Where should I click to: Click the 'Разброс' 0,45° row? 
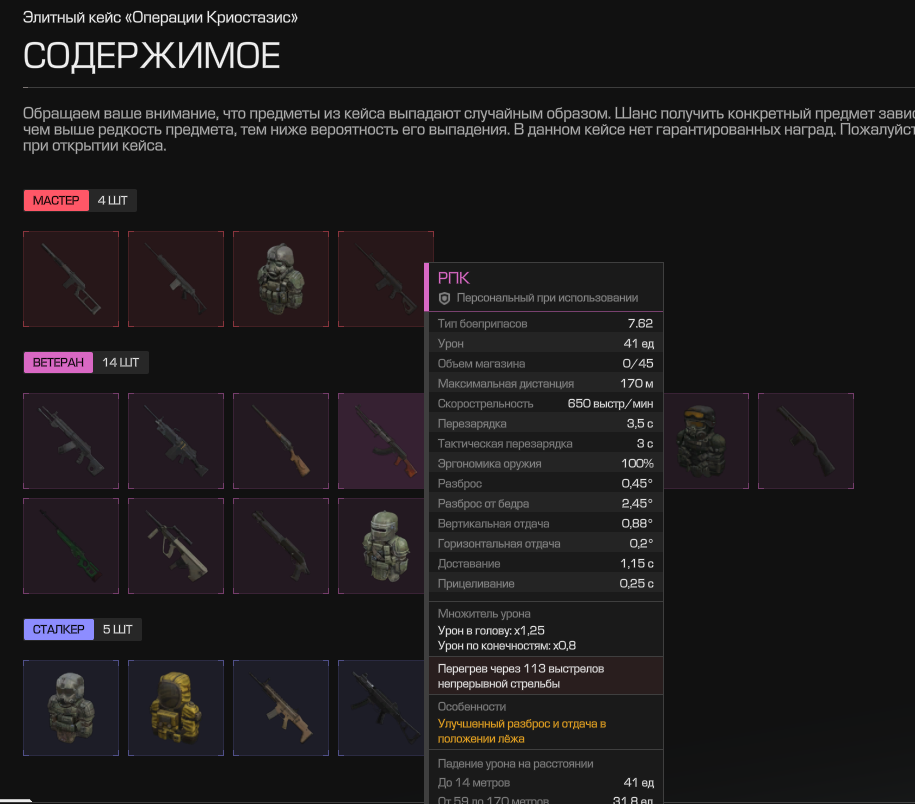pyautogui.click(x=546, y=484)
